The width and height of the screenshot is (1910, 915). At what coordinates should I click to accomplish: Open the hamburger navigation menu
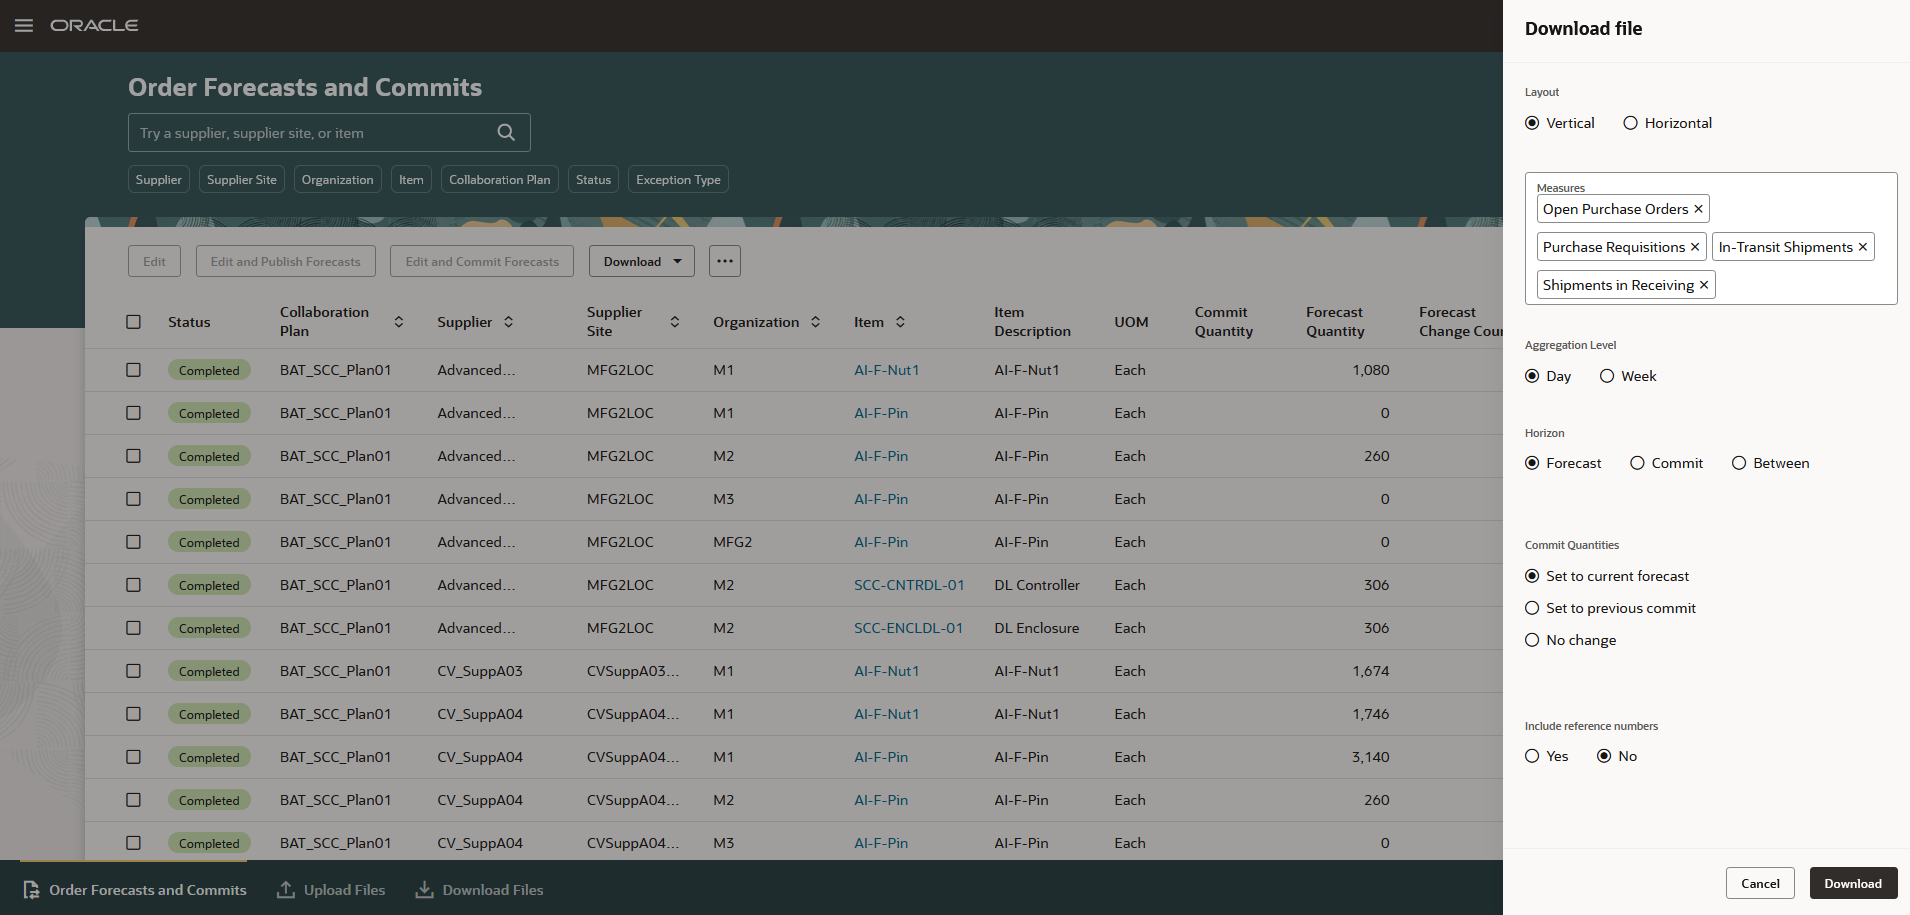24,25
